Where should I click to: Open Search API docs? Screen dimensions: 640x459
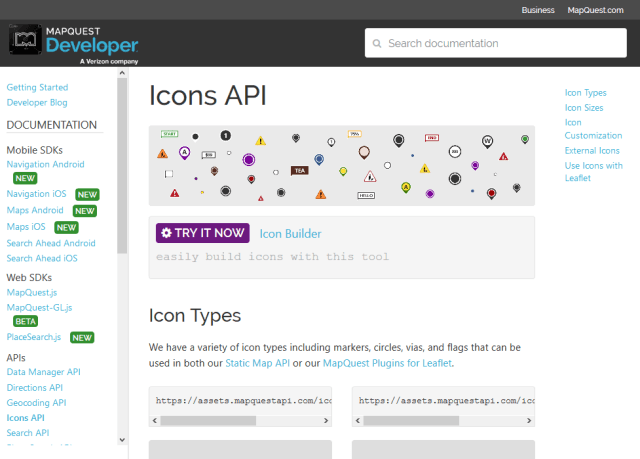pyautogui.click(x=28, y=433)
